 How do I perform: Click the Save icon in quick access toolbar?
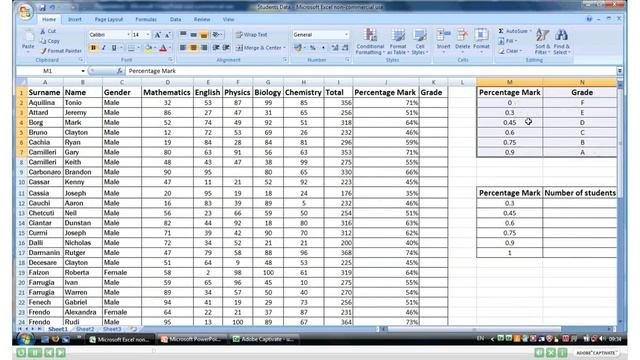click(x=42, y=7)
